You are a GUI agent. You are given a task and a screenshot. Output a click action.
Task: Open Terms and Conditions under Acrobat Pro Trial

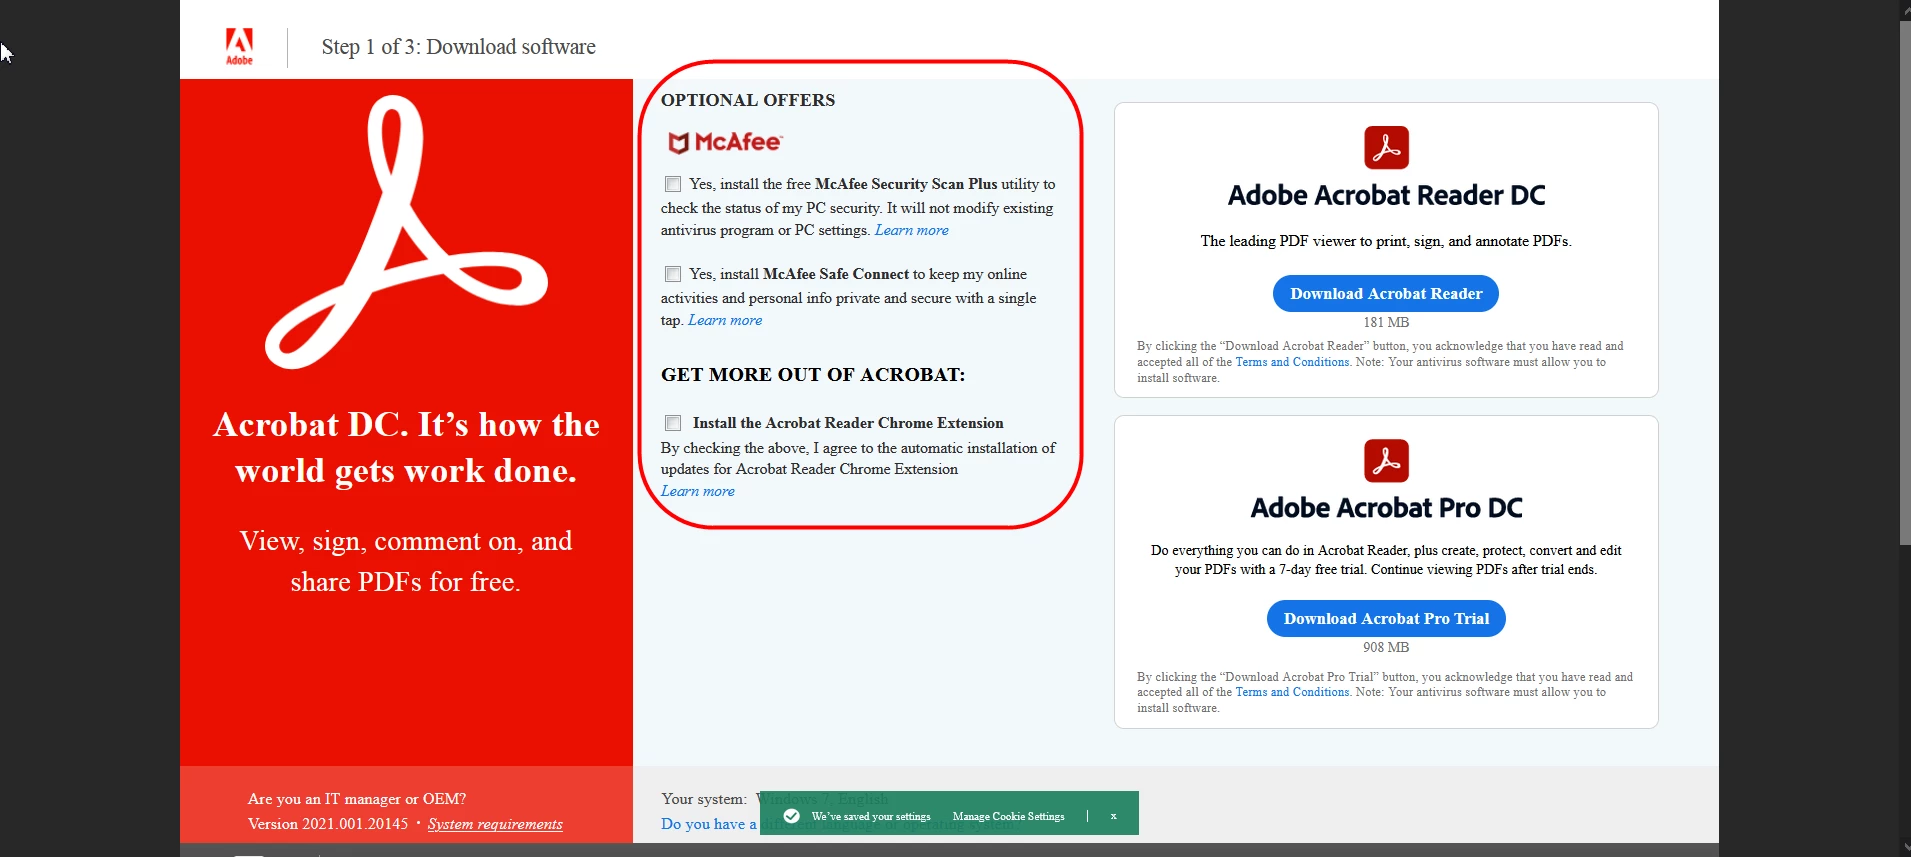click(x=1292, y=692)
